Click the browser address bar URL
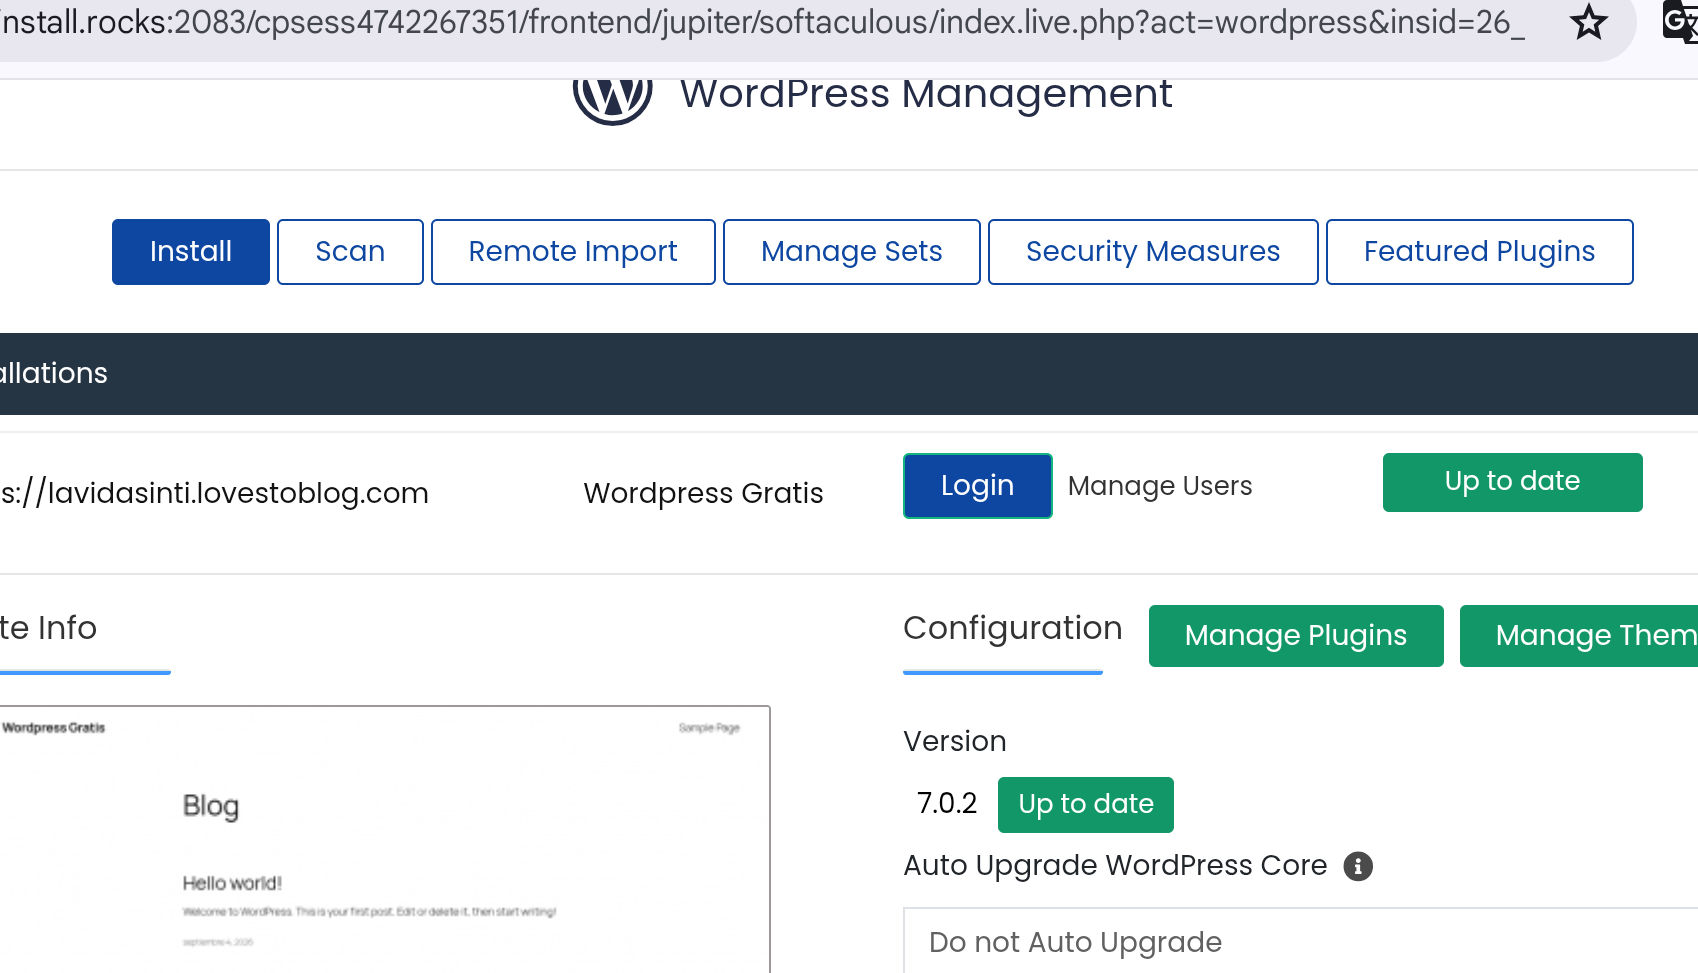 [x=762, y=22]
